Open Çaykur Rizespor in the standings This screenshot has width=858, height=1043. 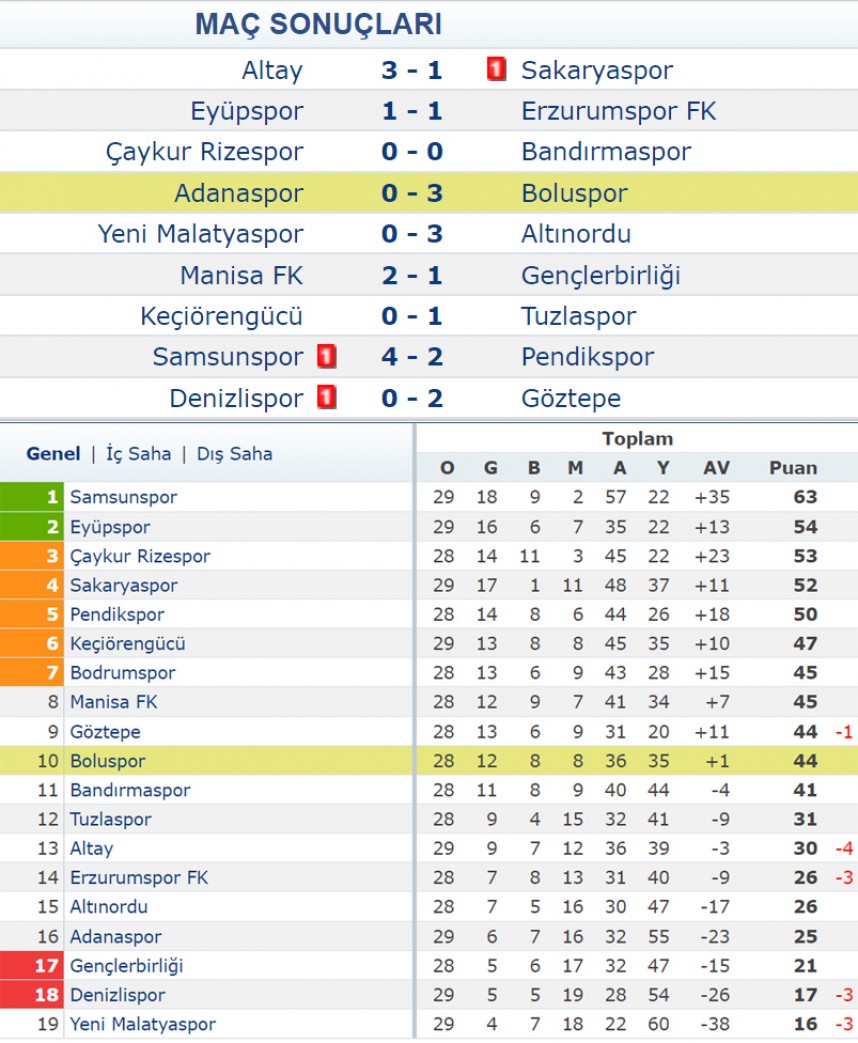click(x=140, y=556)
